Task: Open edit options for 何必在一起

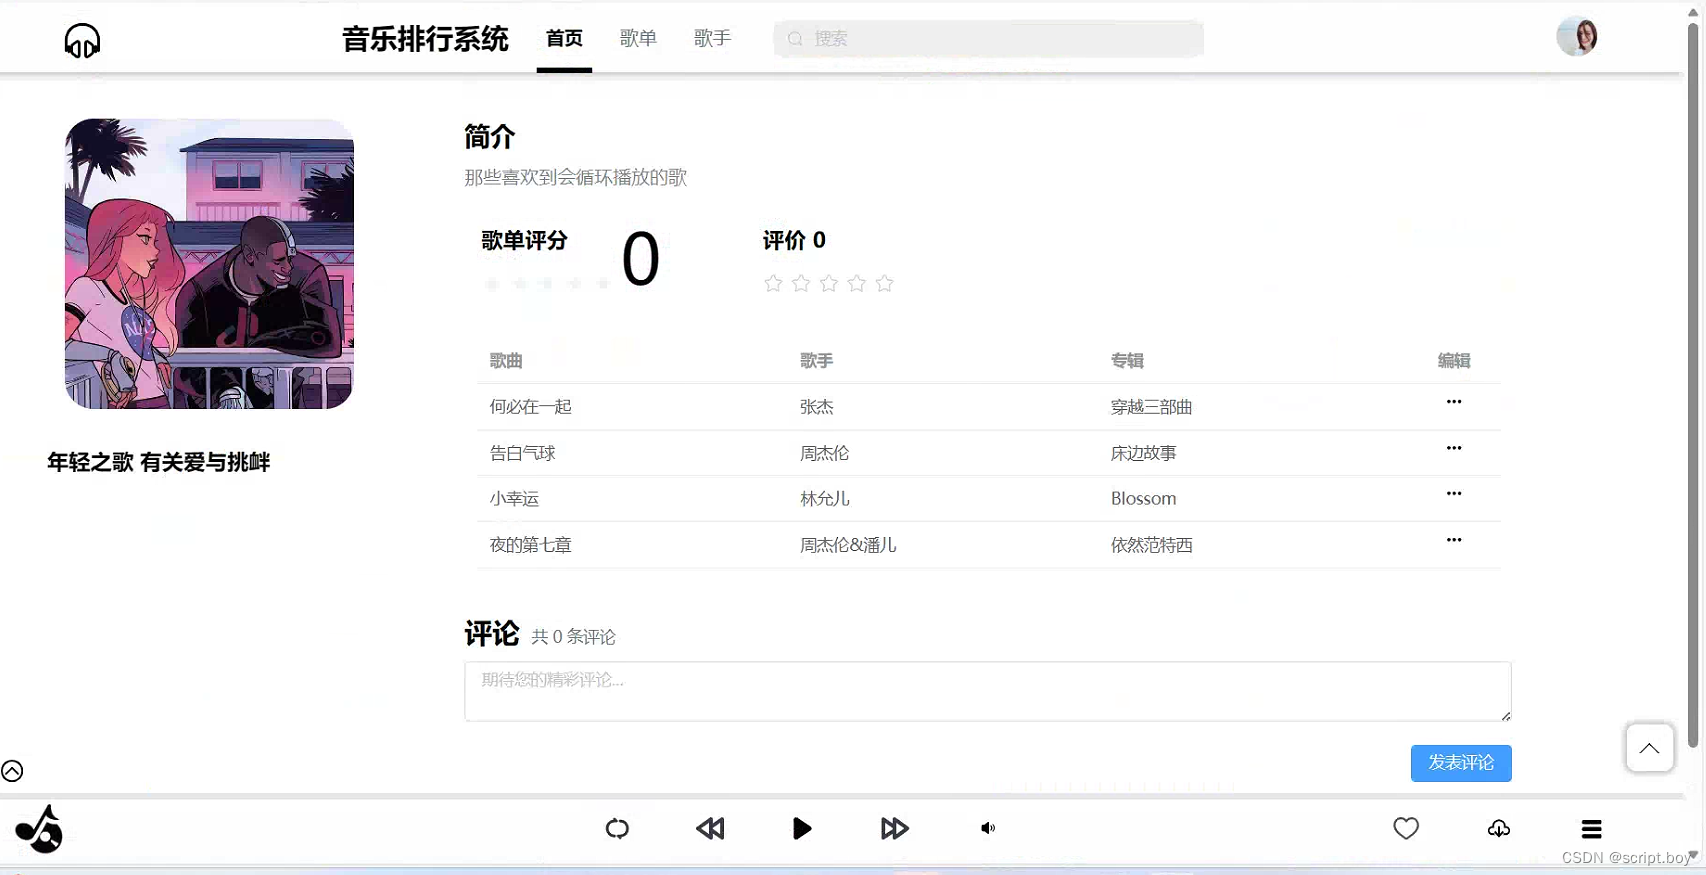Action: pos(1454,402)
